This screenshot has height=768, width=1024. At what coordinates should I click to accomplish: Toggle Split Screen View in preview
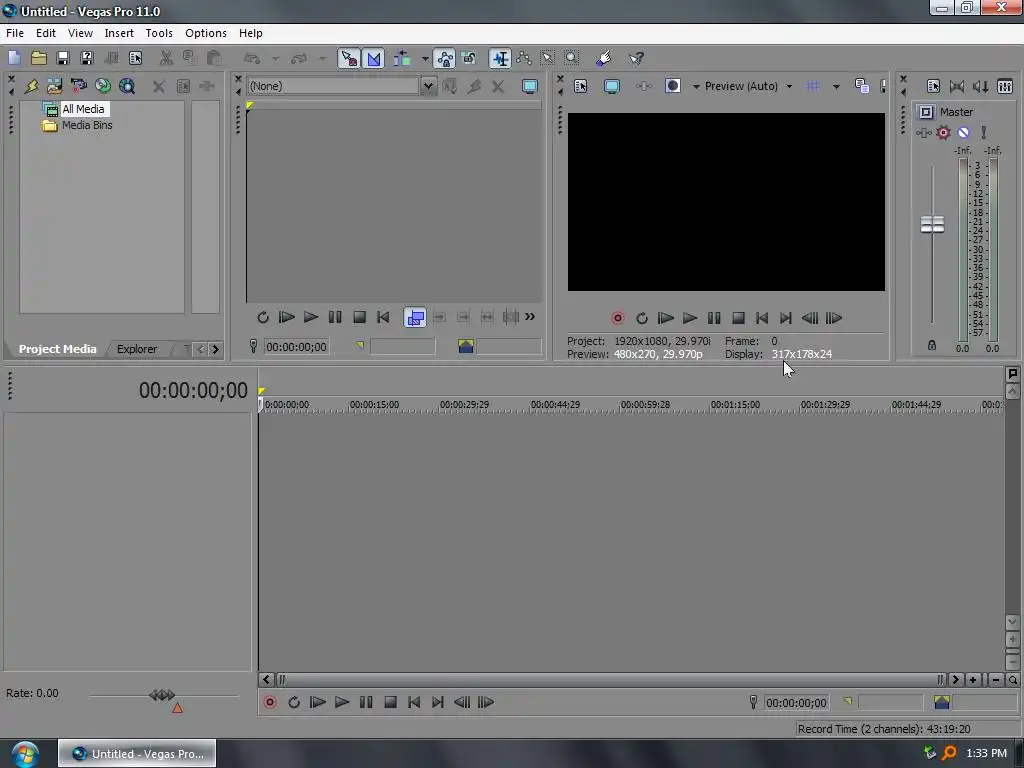pos(673,86)
